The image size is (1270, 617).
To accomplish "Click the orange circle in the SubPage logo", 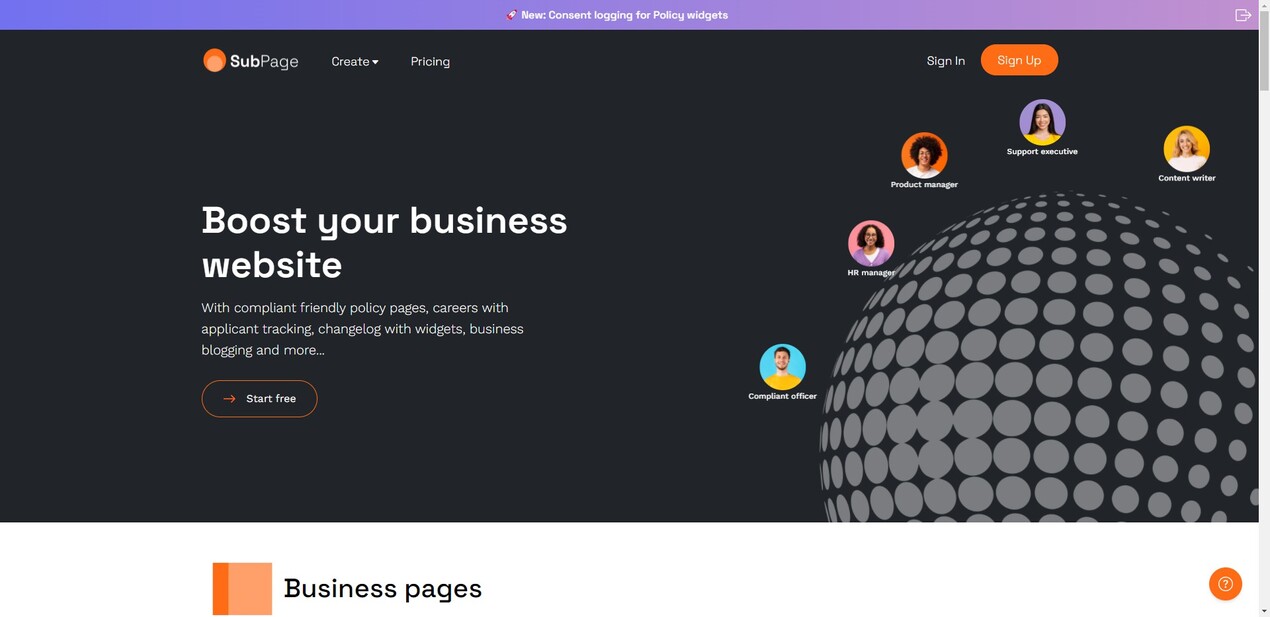I will coord(215,60).
